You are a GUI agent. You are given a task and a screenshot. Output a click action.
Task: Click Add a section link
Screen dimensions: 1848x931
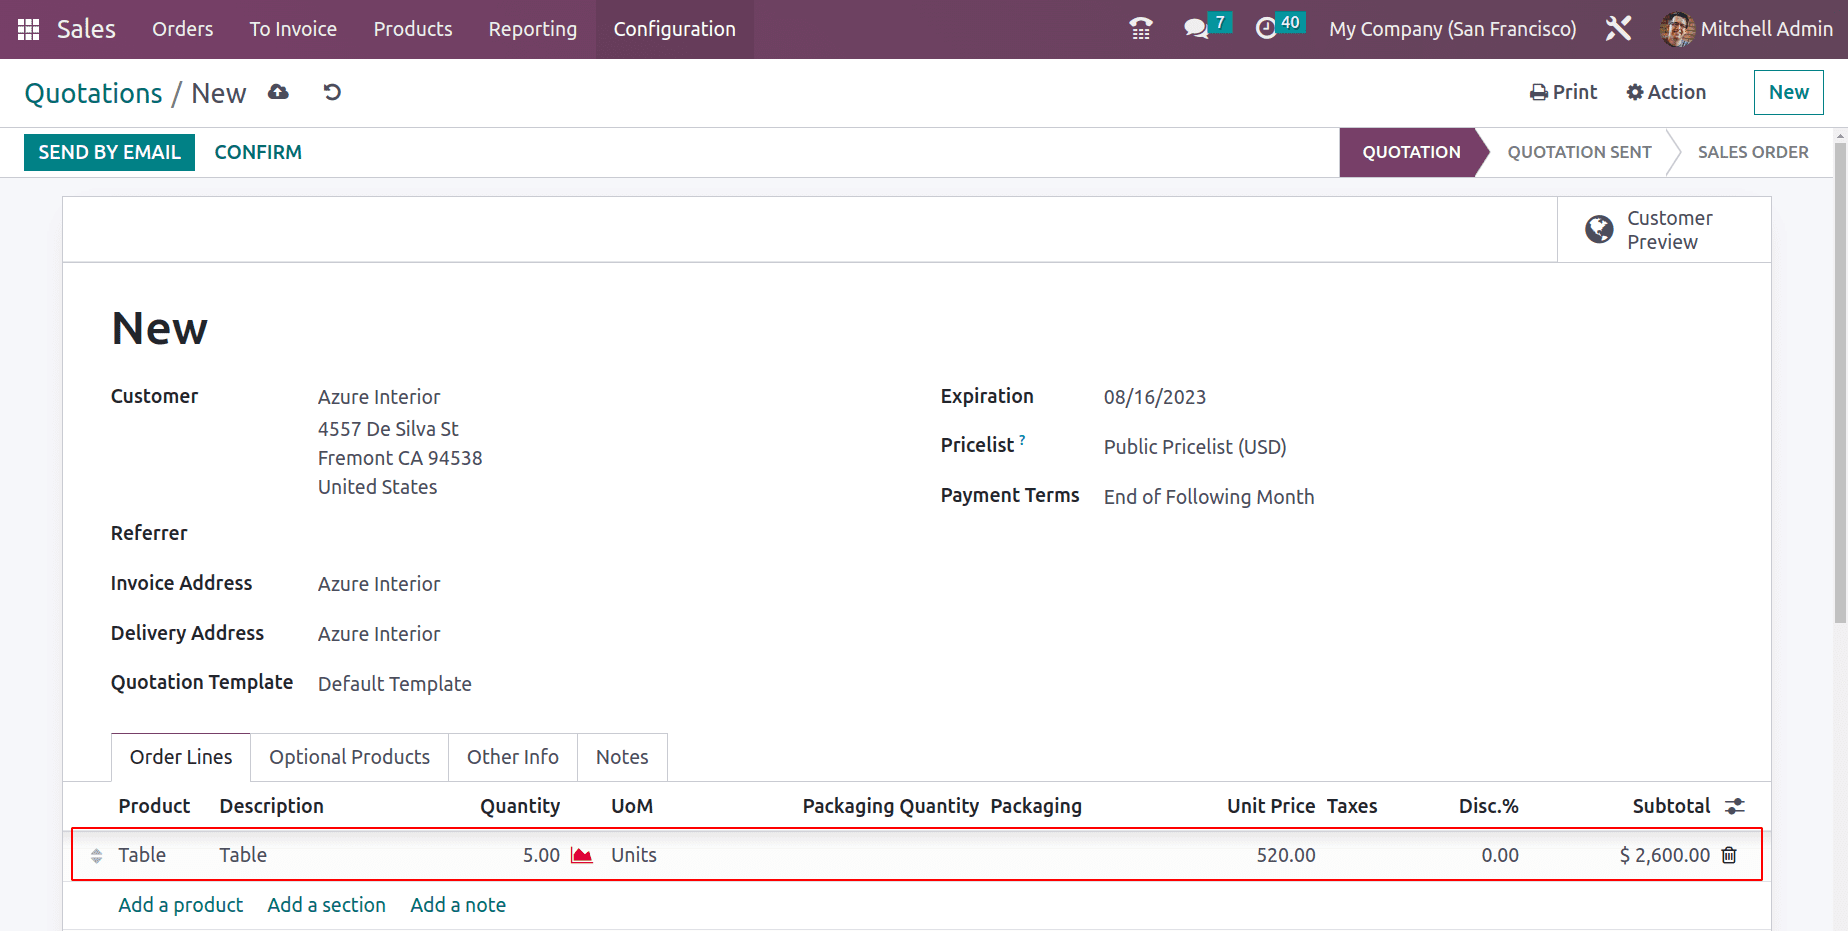[x=326, y=905]
